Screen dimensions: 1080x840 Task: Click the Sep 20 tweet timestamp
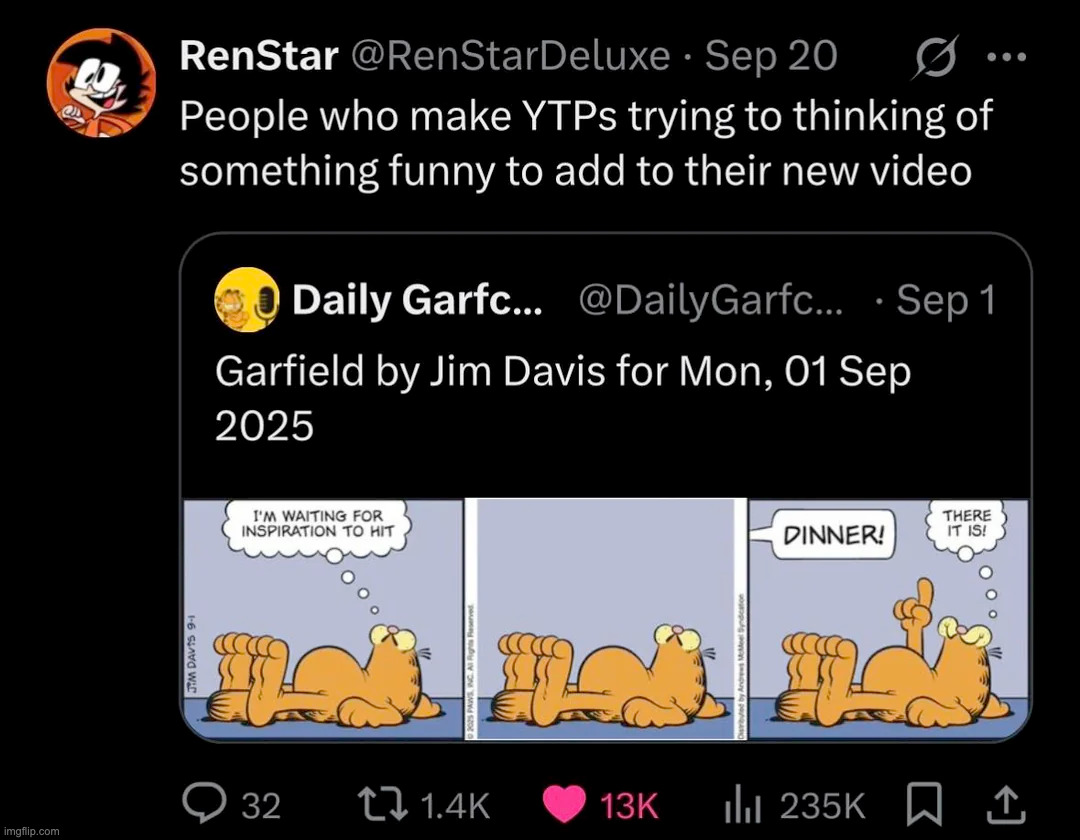pyautogui.click(x=770, y=56)
